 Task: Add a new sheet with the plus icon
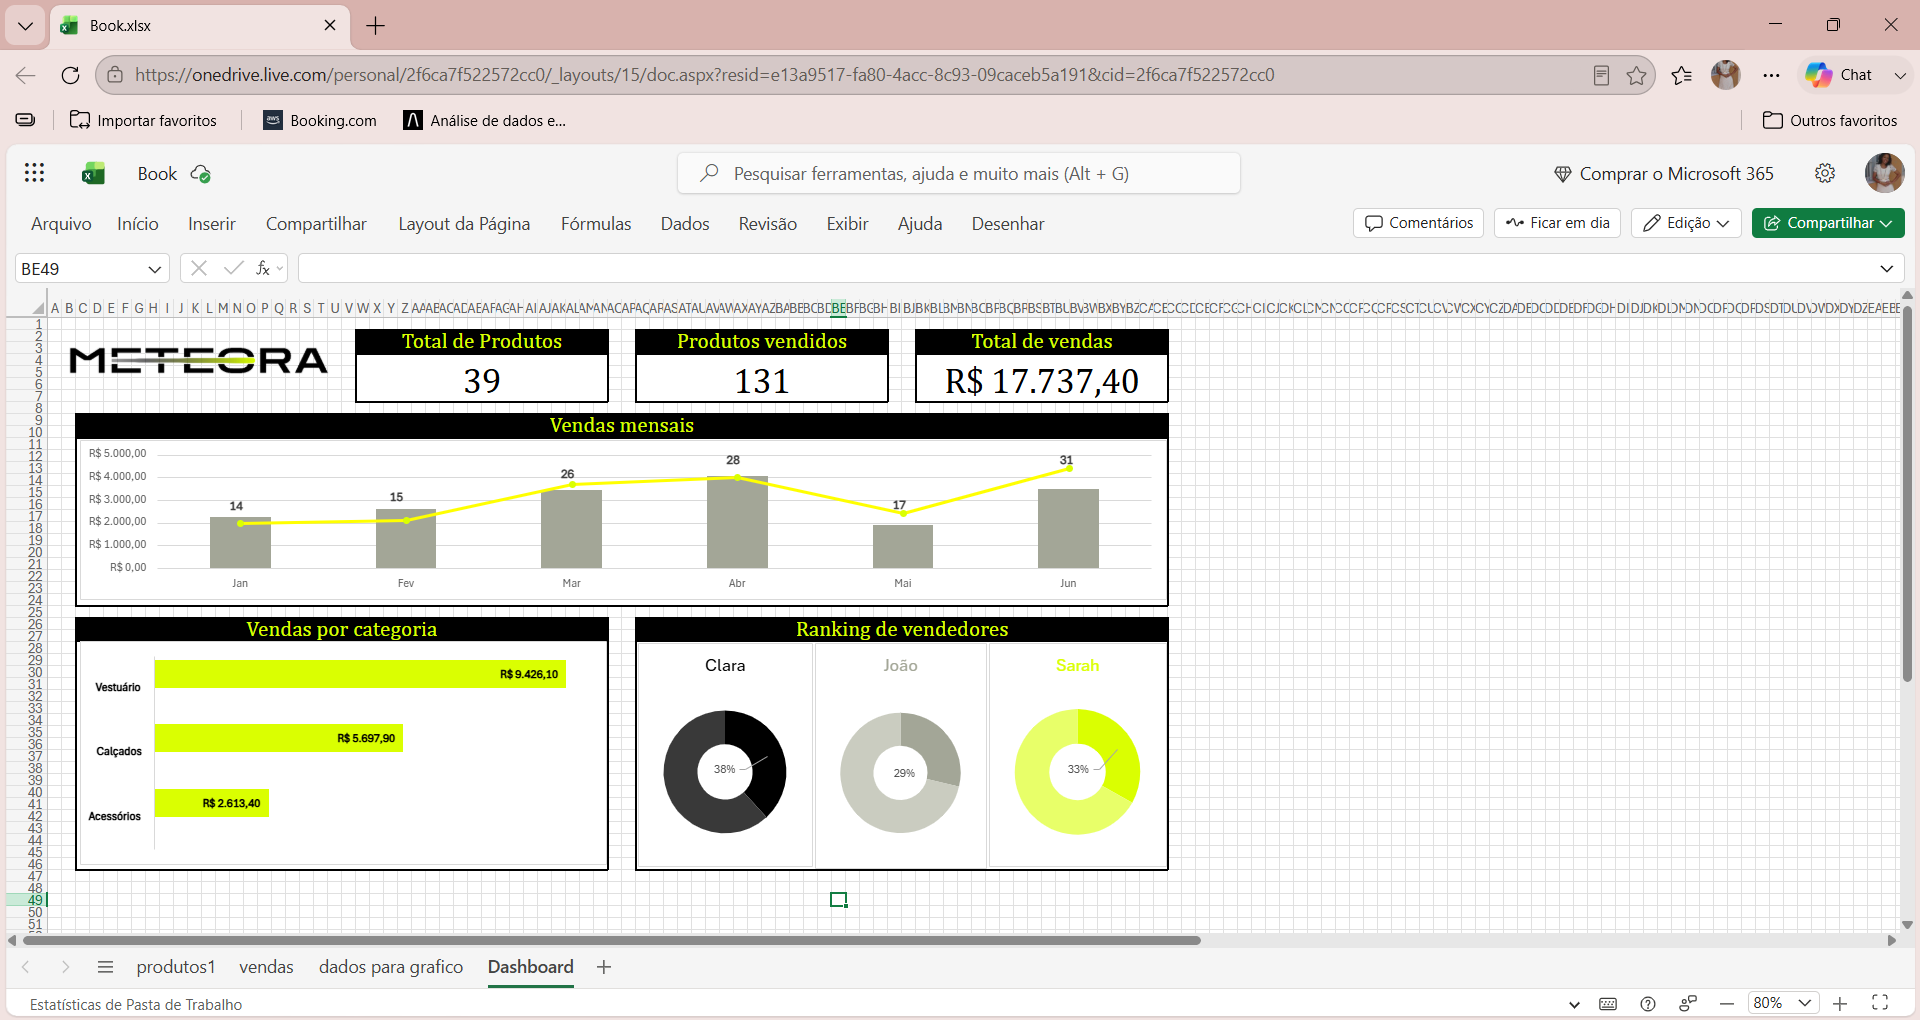(x=604, y=967)
